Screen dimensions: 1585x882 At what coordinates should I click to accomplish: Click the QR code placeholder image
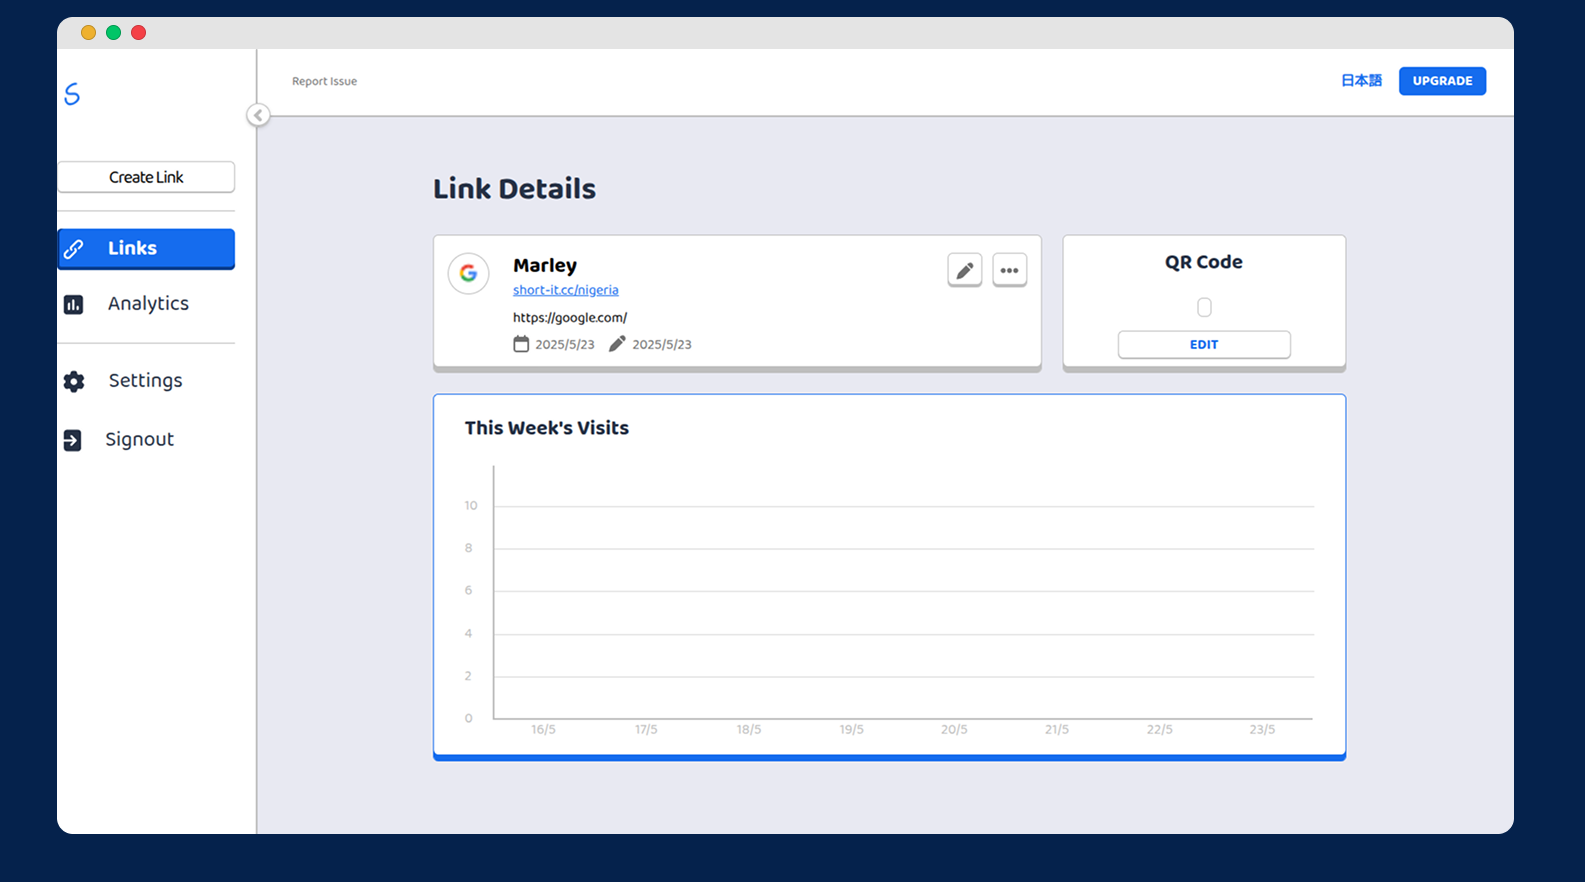1204,307
